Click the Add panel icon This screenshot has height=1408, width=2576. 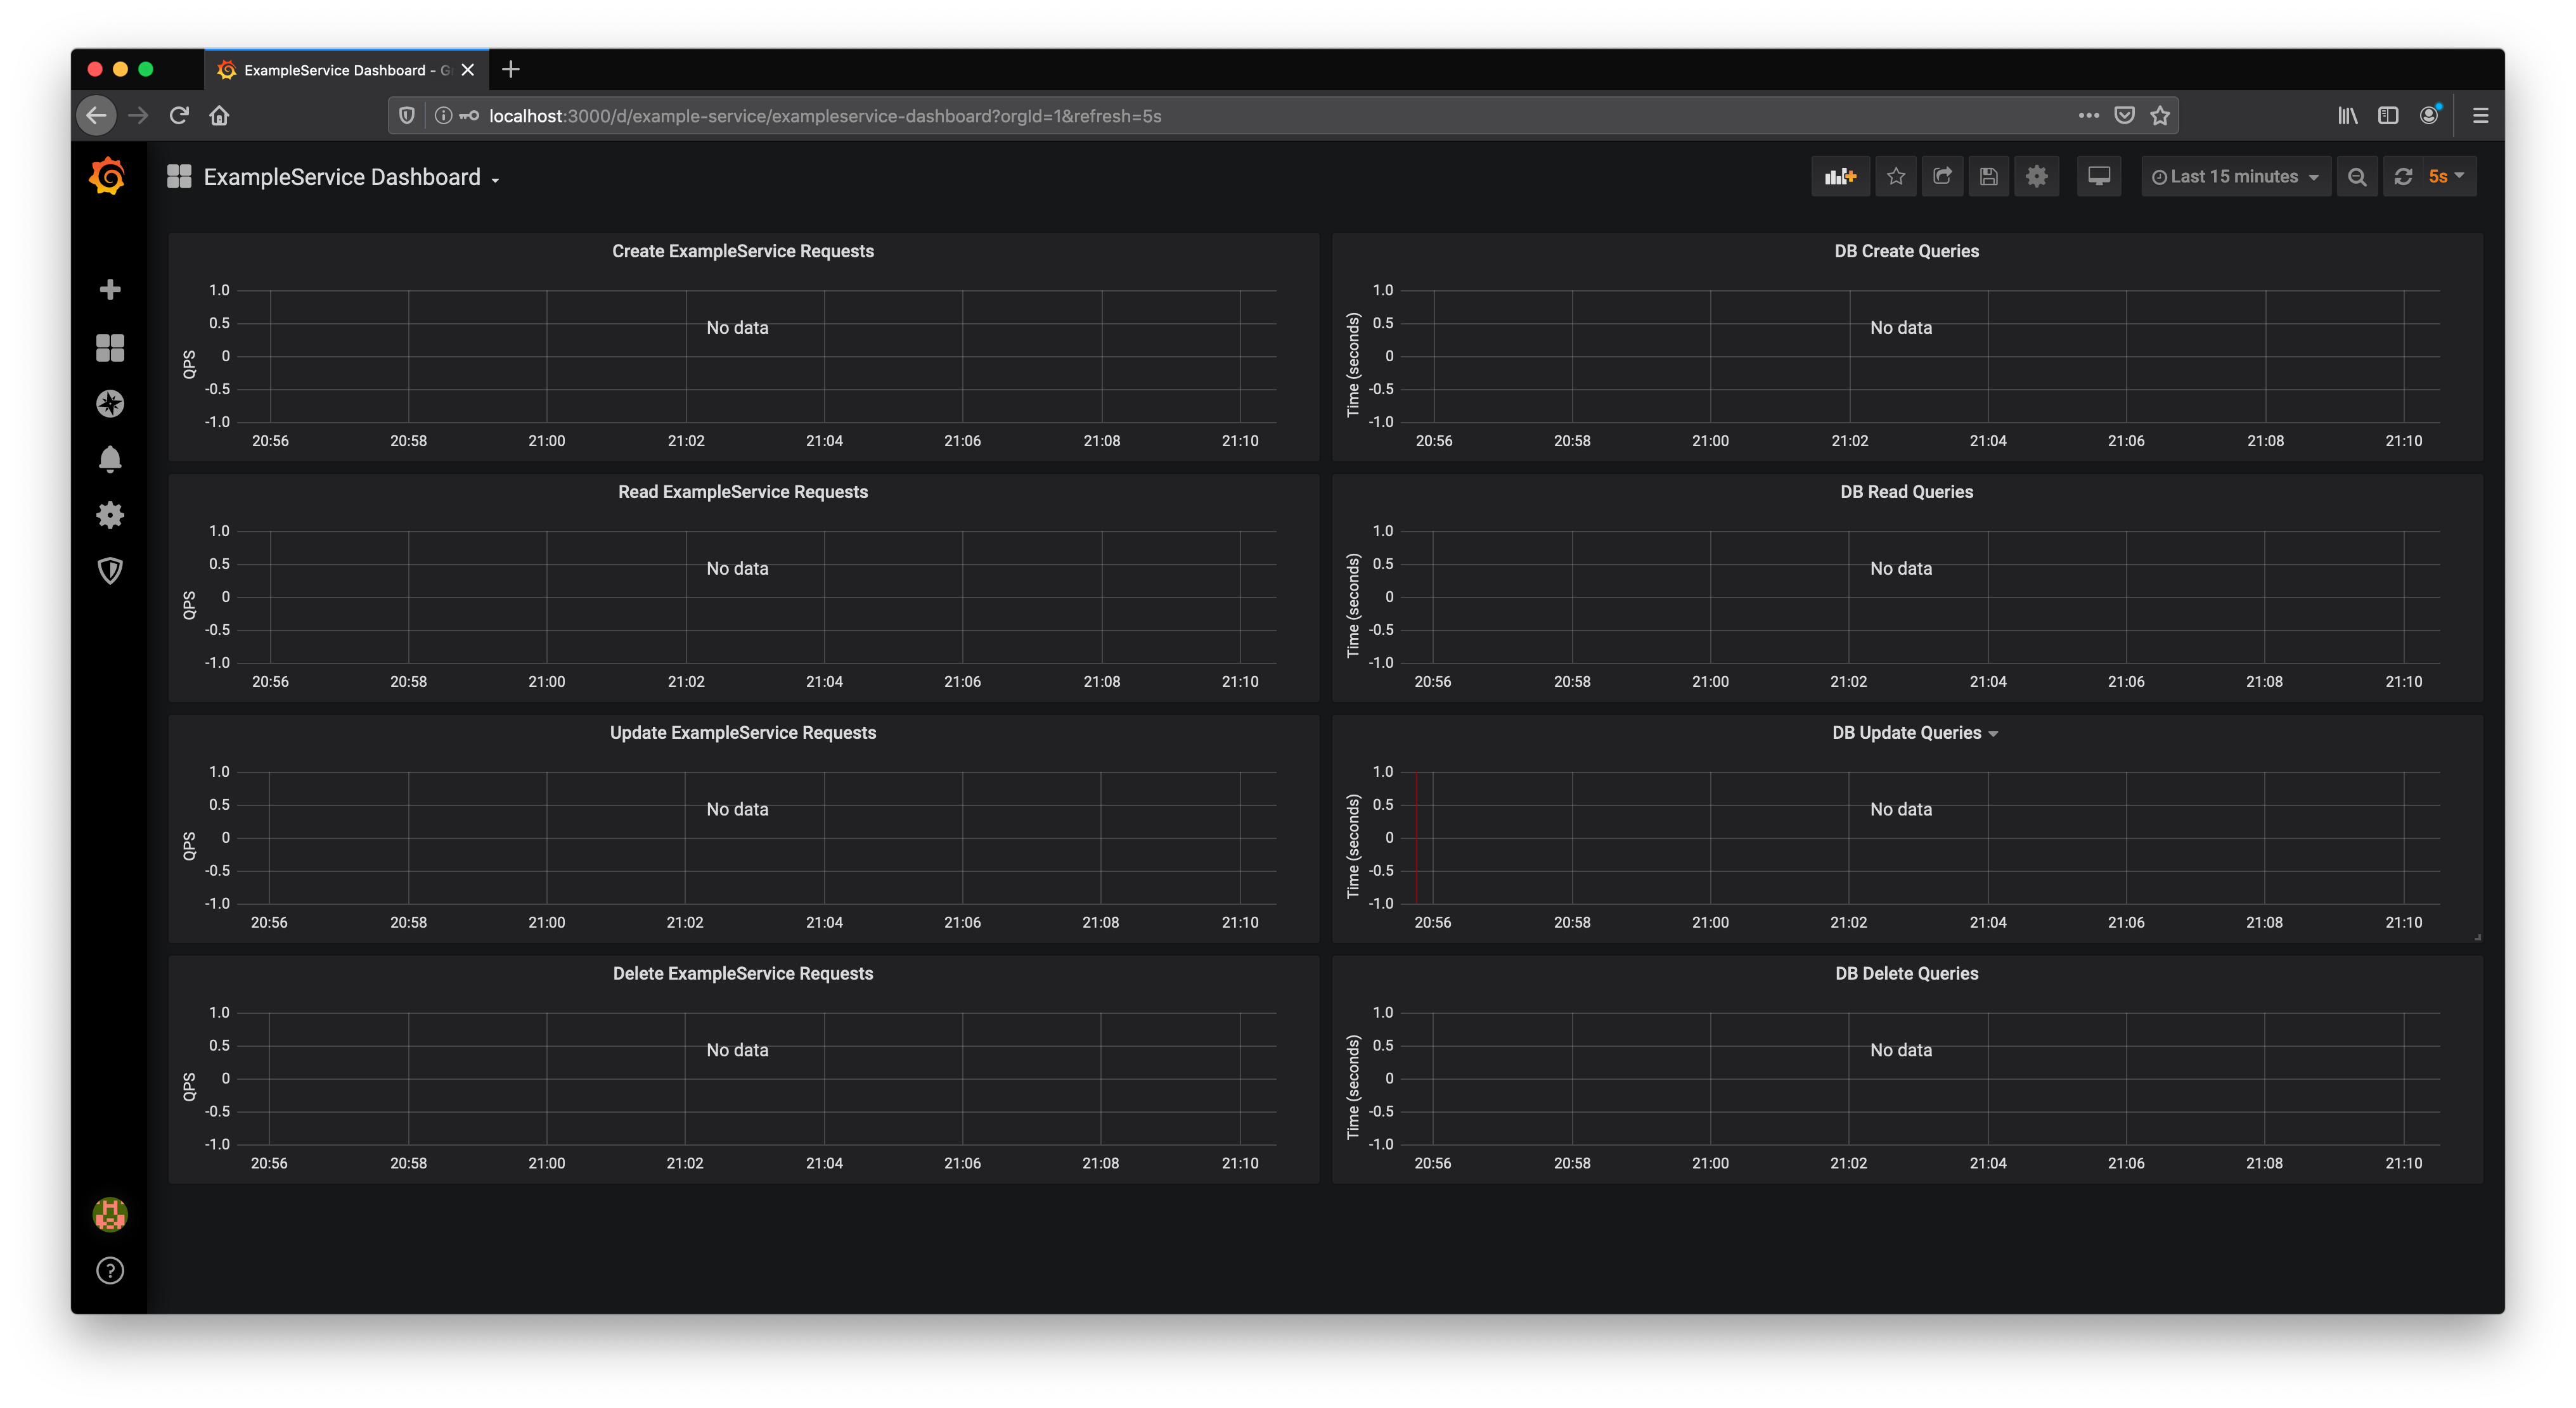(x=1840, y=177)
